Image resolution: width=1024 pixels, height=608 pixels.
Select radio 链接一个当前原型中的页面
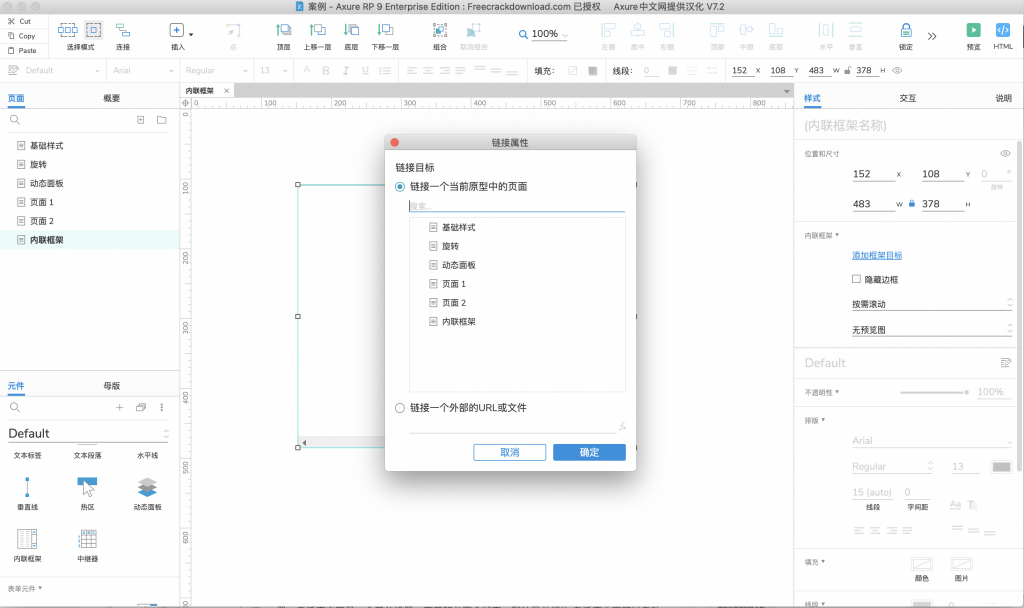coord(401,186)
